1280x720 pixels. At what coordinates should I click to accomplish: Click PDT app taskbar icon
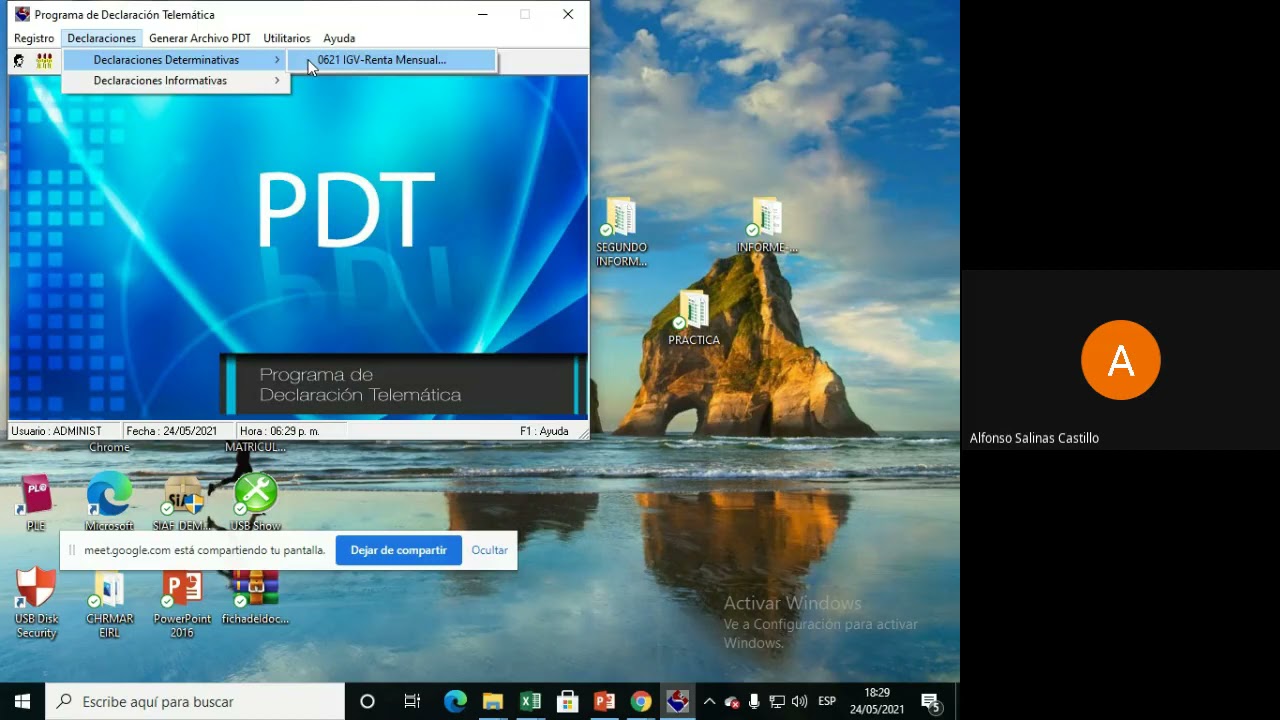point(678,702)
